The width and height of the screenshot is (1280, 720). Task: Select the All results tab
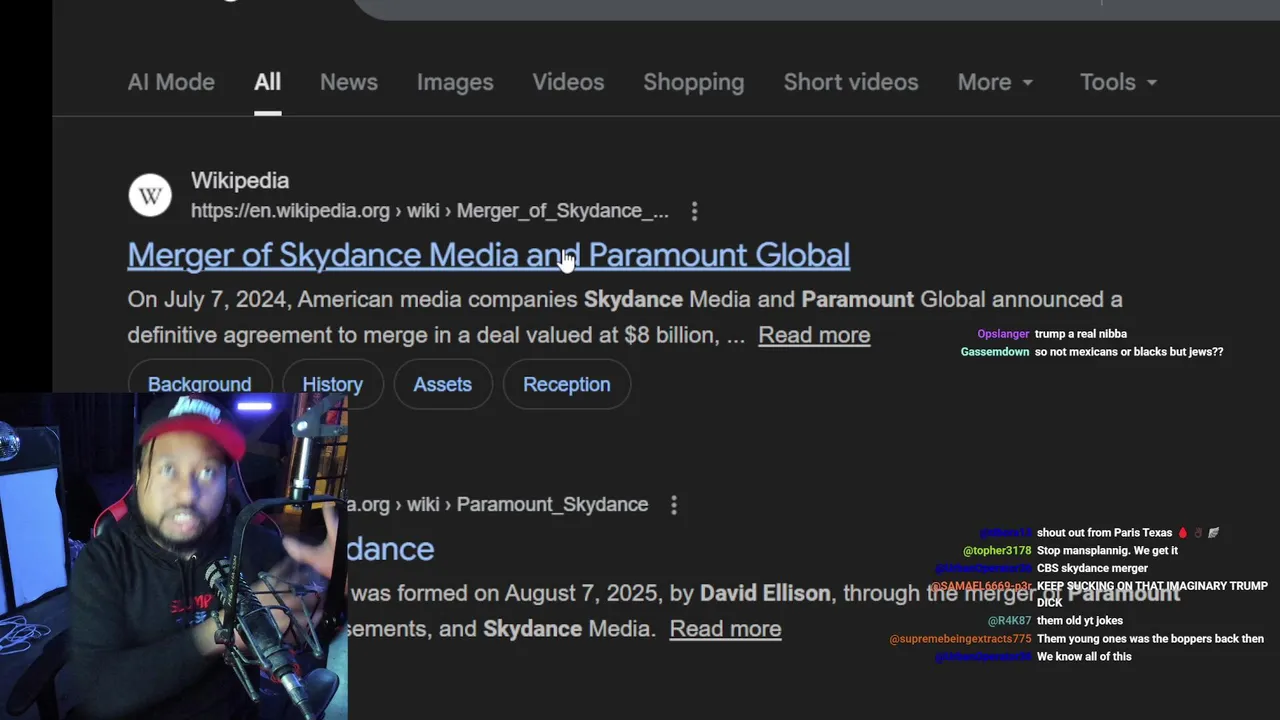click(x=267, y=82)
